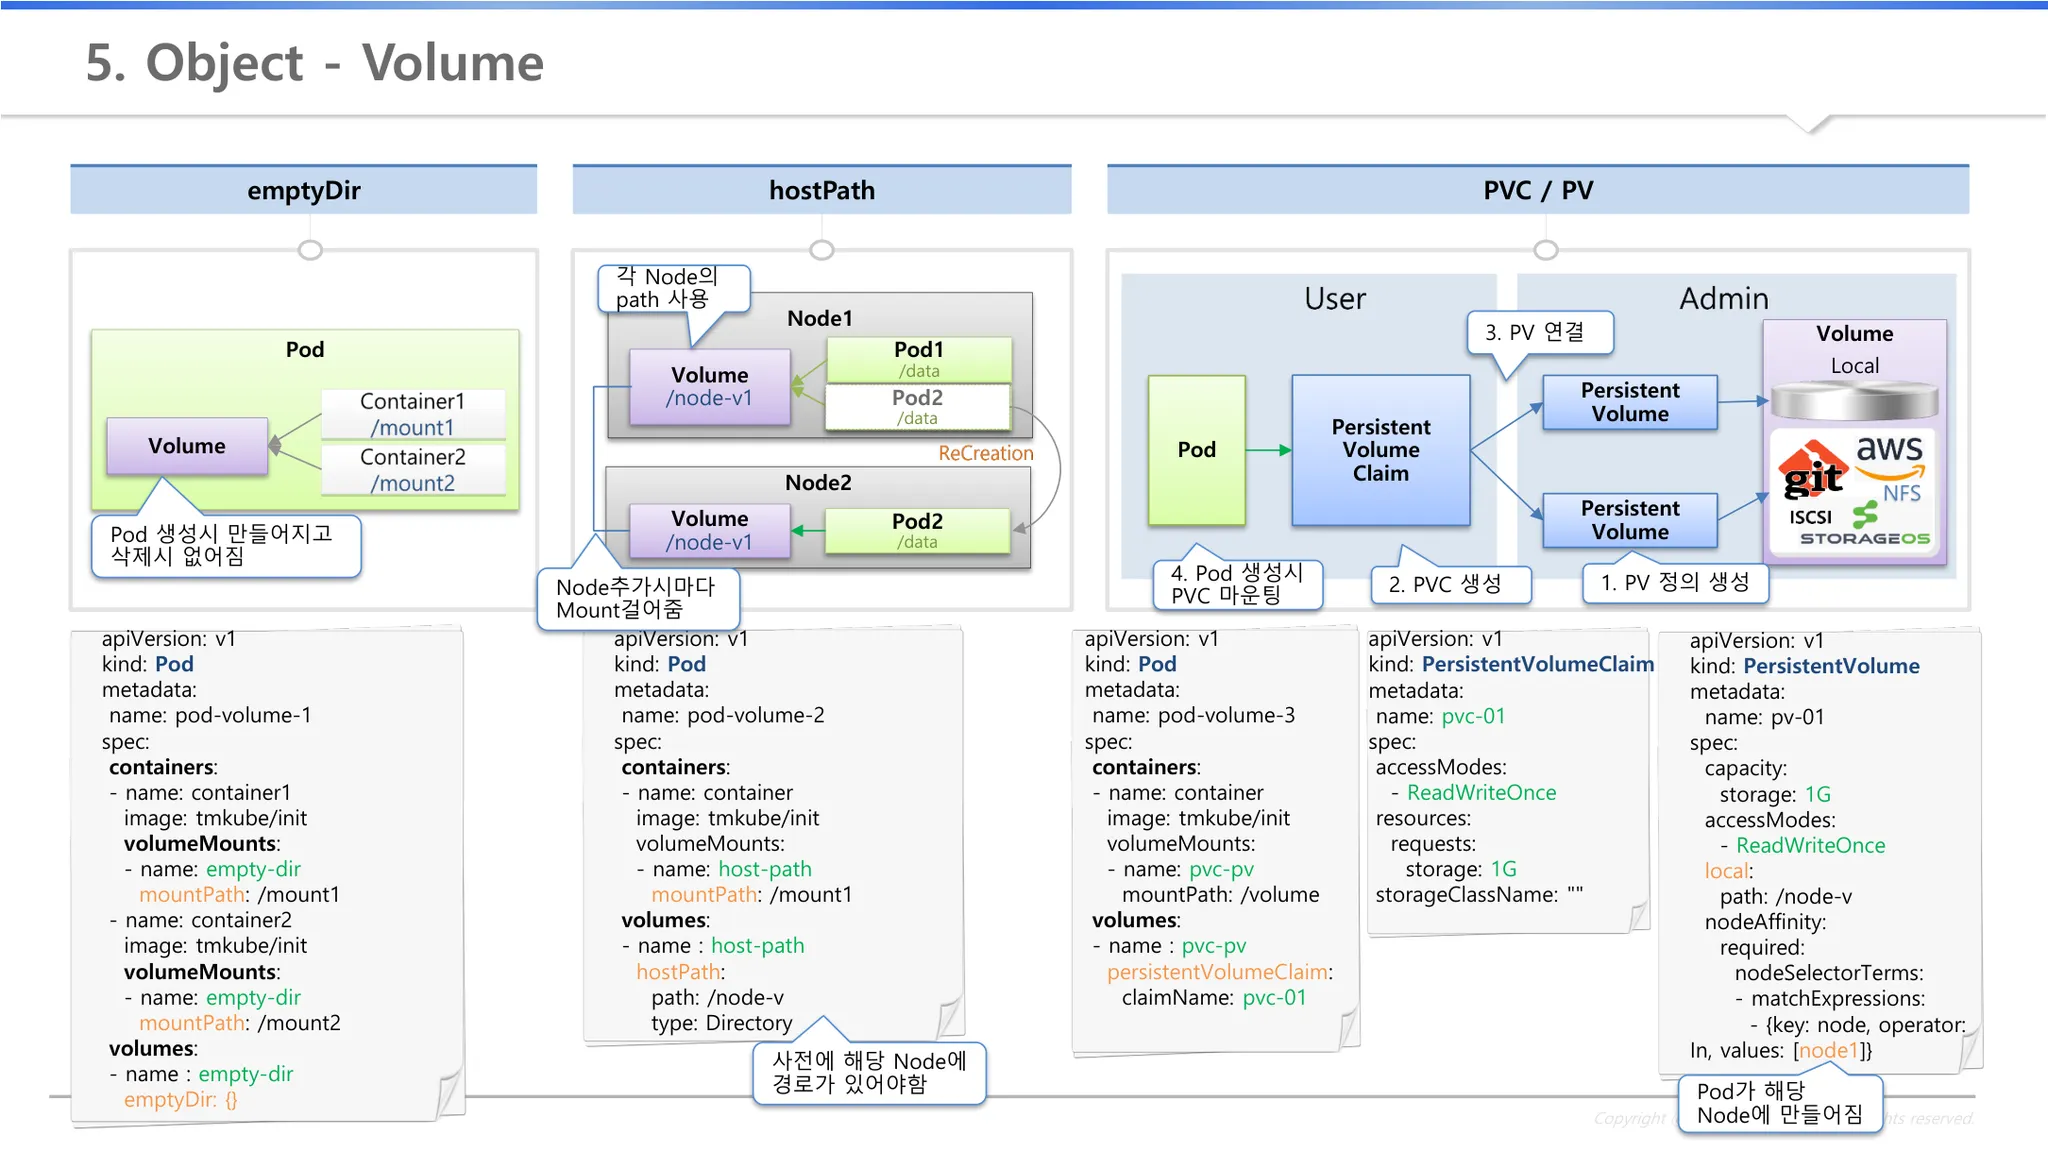Click the purple Volume box in emptyDir Pod
The width and height of the screenshot is (2048, 1152).
coord(187,446)
